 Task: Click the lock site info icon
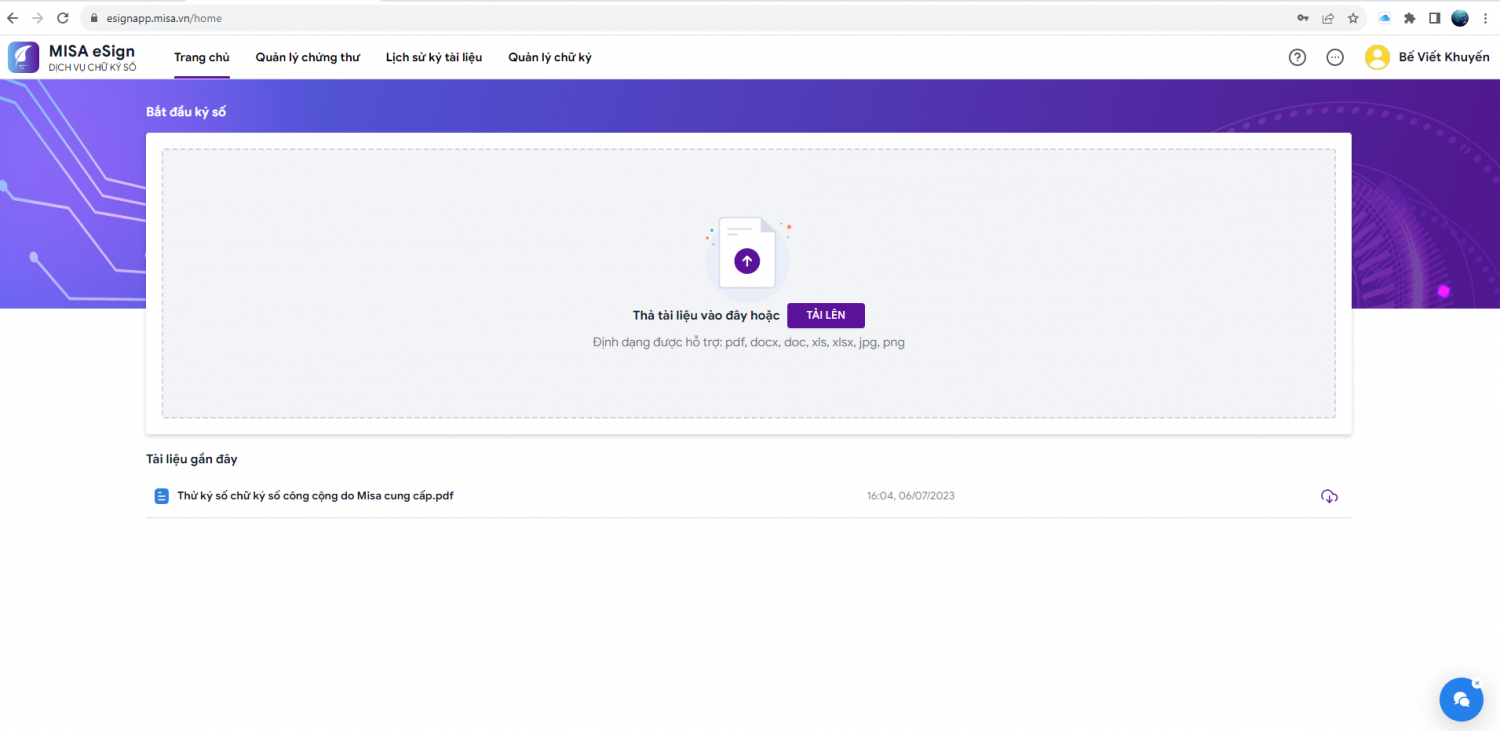tap(94, 18)
